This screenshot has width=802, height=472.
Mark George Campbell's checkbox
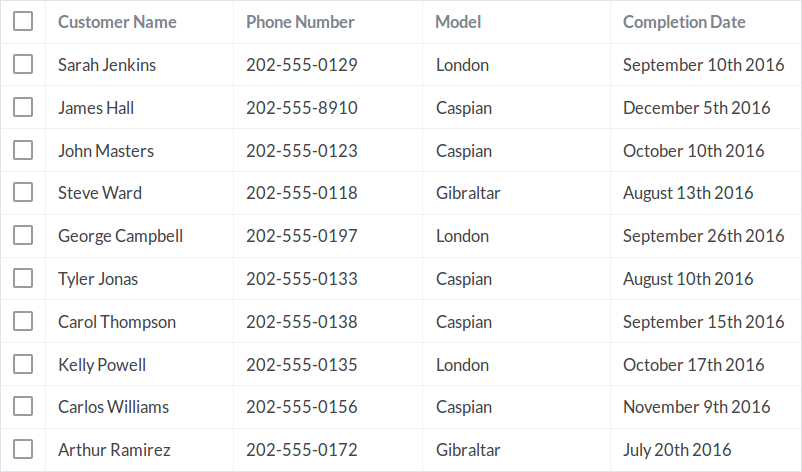coord(23,236)
